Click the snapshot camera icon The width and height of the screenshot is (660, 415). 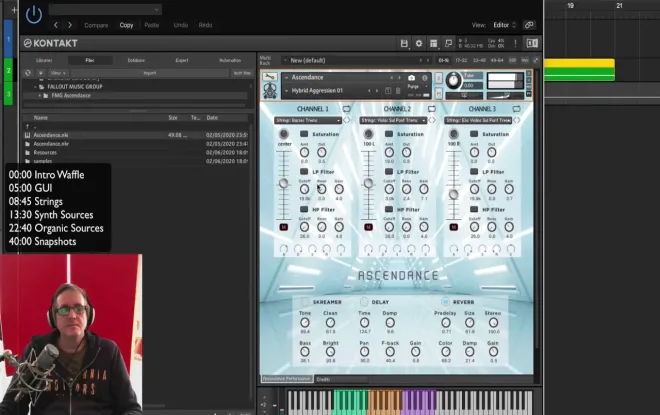(411, 78)
